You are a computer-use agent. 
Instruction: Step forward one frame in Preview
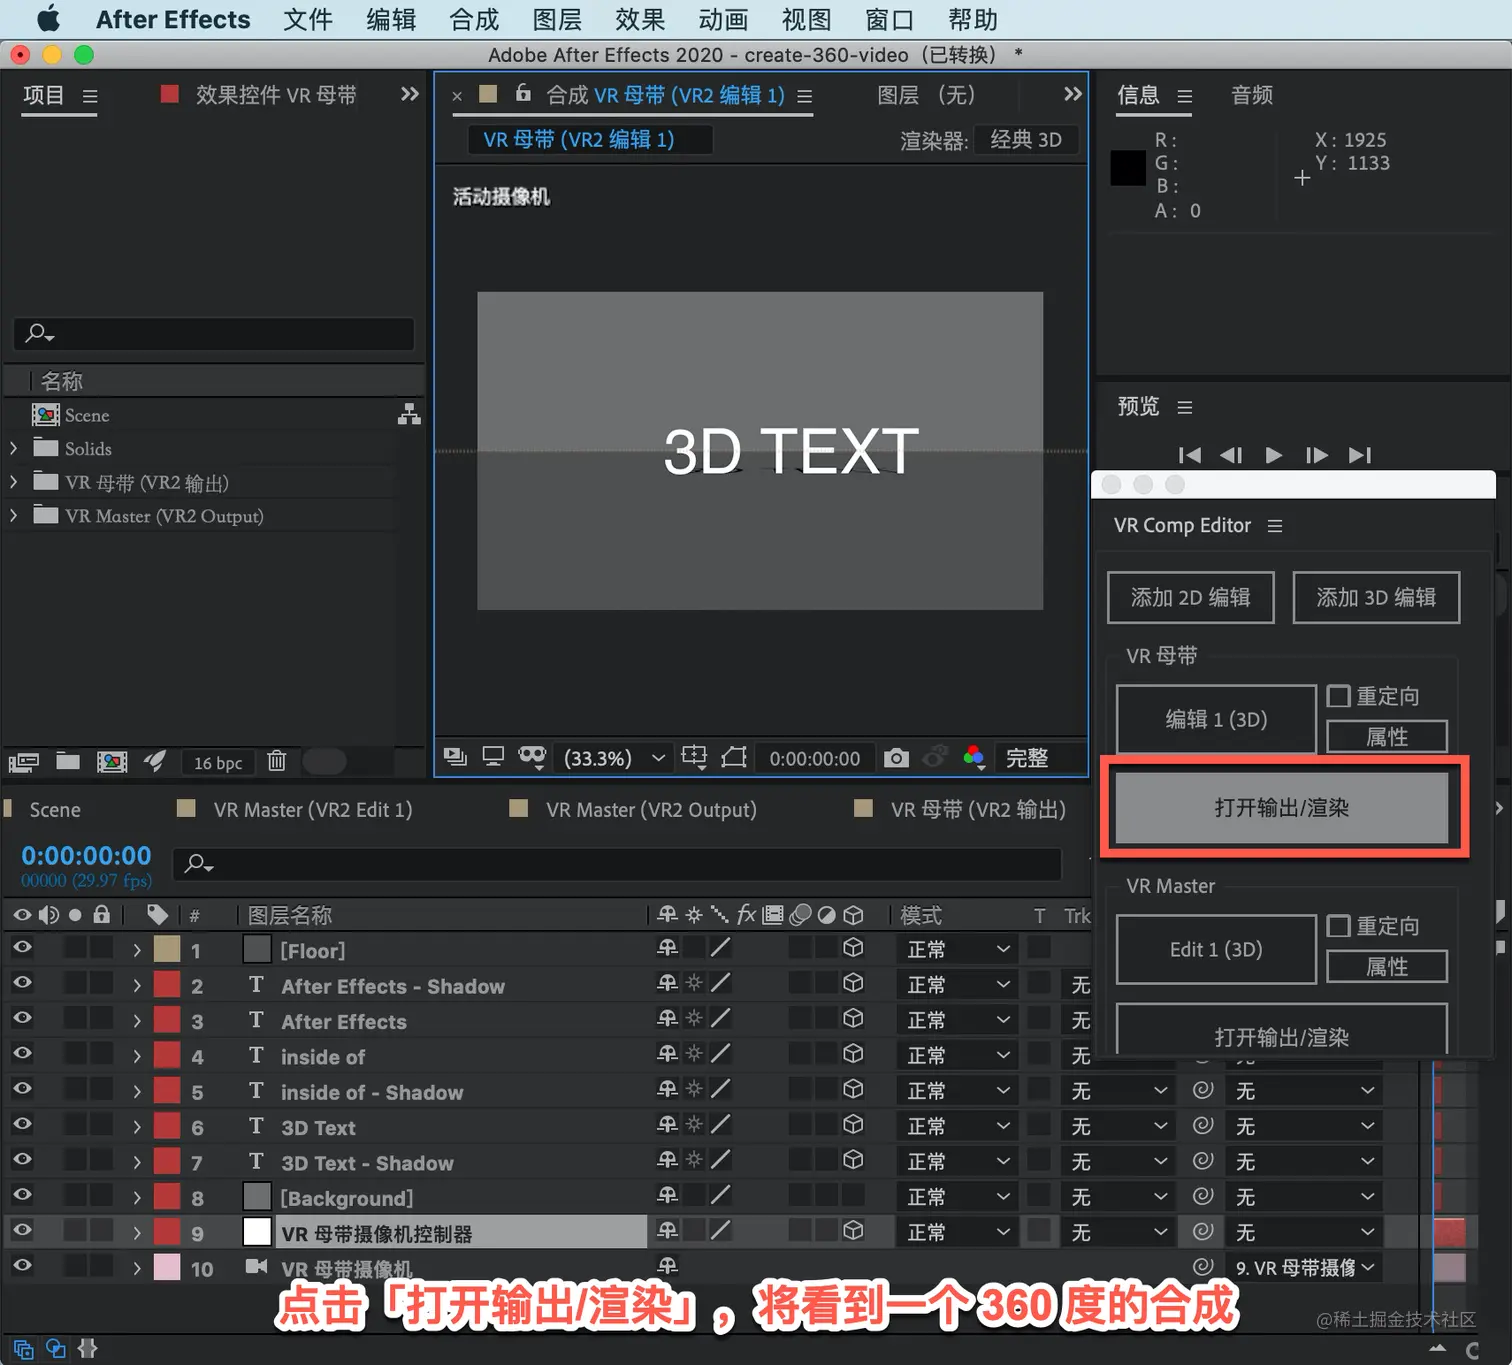click(x=1317, y=455)
